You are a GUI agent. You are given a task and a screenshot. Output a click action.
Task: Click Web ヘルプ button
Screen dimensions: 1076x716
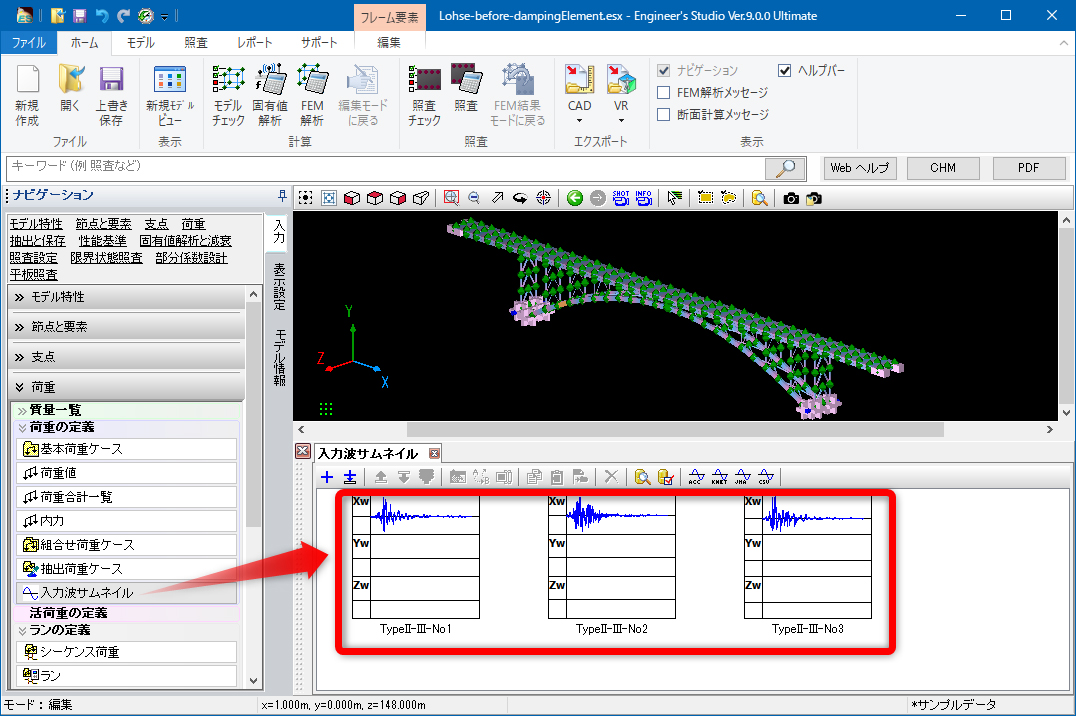pos(859,168)
